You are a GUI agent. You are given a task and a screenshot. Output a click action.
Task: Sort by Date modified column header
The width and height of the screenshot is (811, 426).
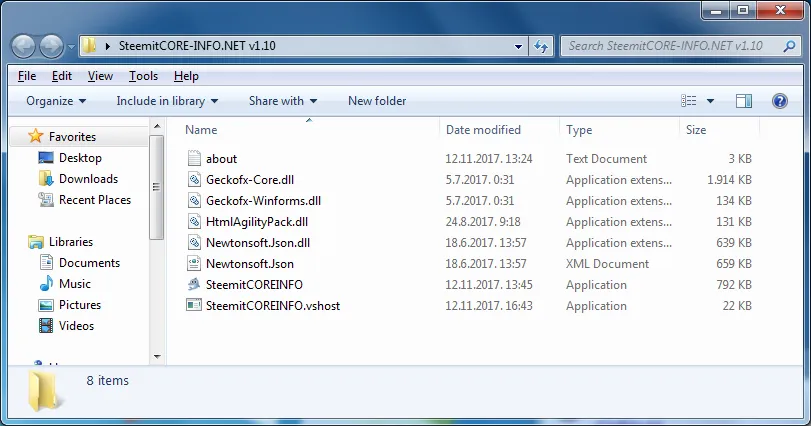pyautogui.click(x=483, y=130)
